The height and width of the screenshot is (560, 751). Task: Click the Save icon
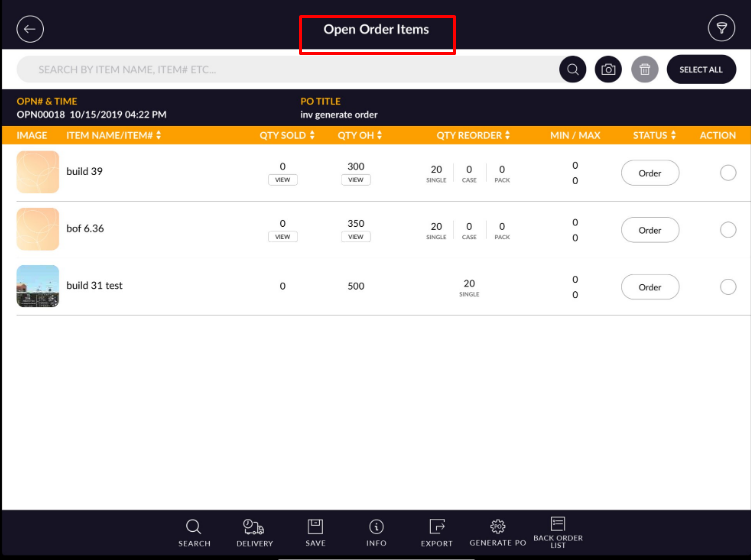point(315,532)
